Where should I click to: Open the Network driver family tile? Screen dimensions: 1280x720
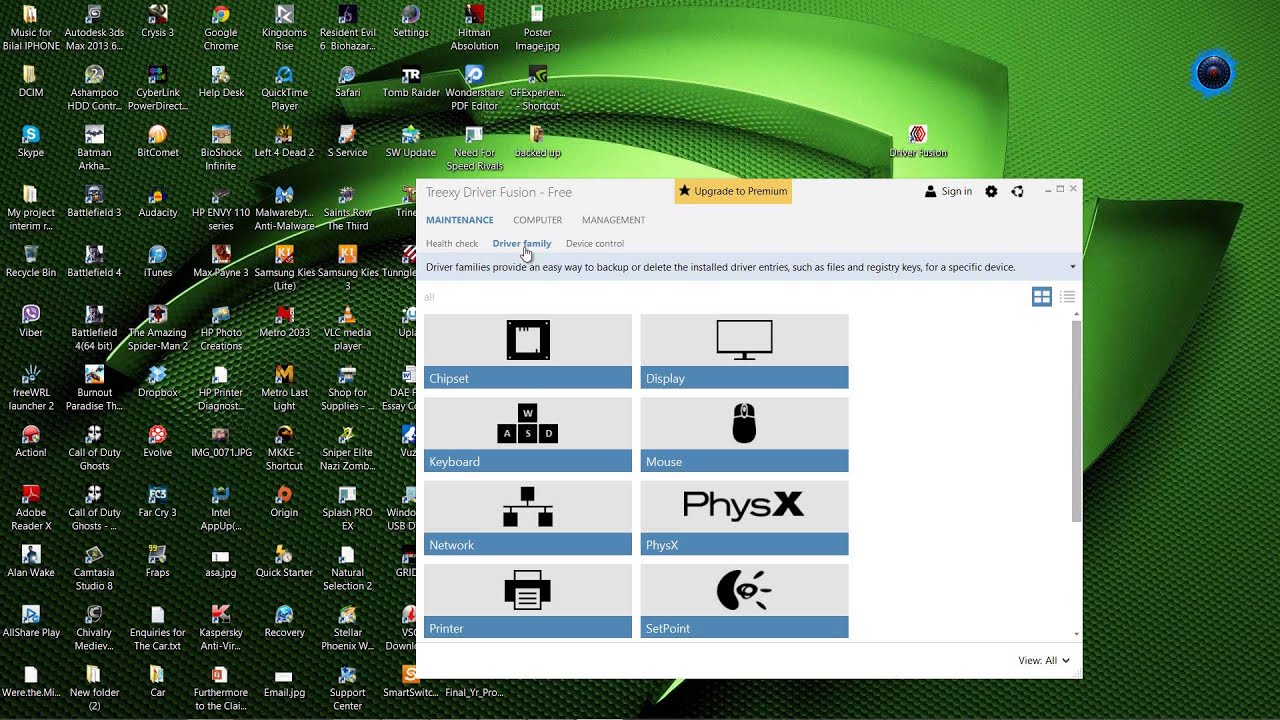pos(528,517)
